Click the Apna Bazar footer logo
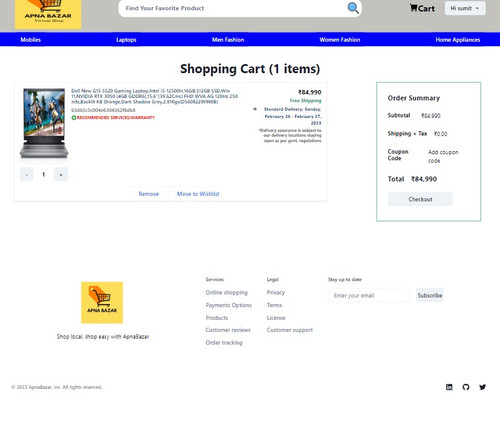This screenshot has width=500, height=422. (x=102, y=302)
